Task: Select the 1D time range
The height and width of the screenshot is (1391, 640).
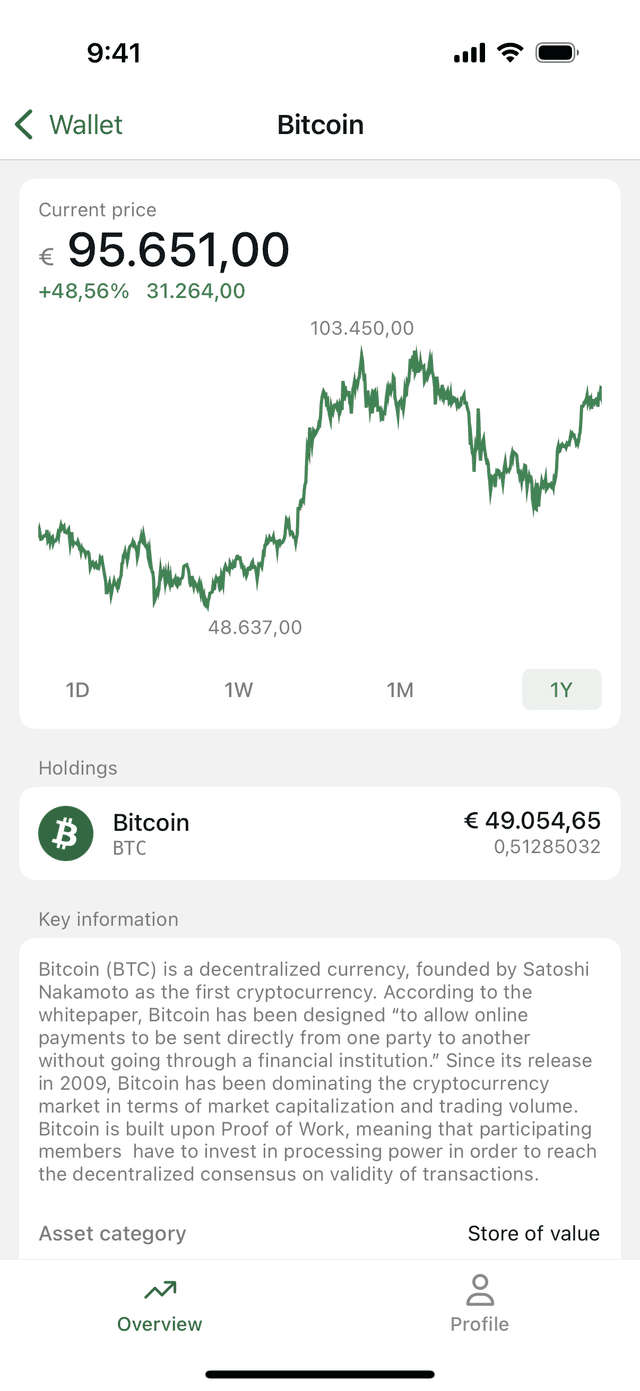Action: click(x=77, y=690)
